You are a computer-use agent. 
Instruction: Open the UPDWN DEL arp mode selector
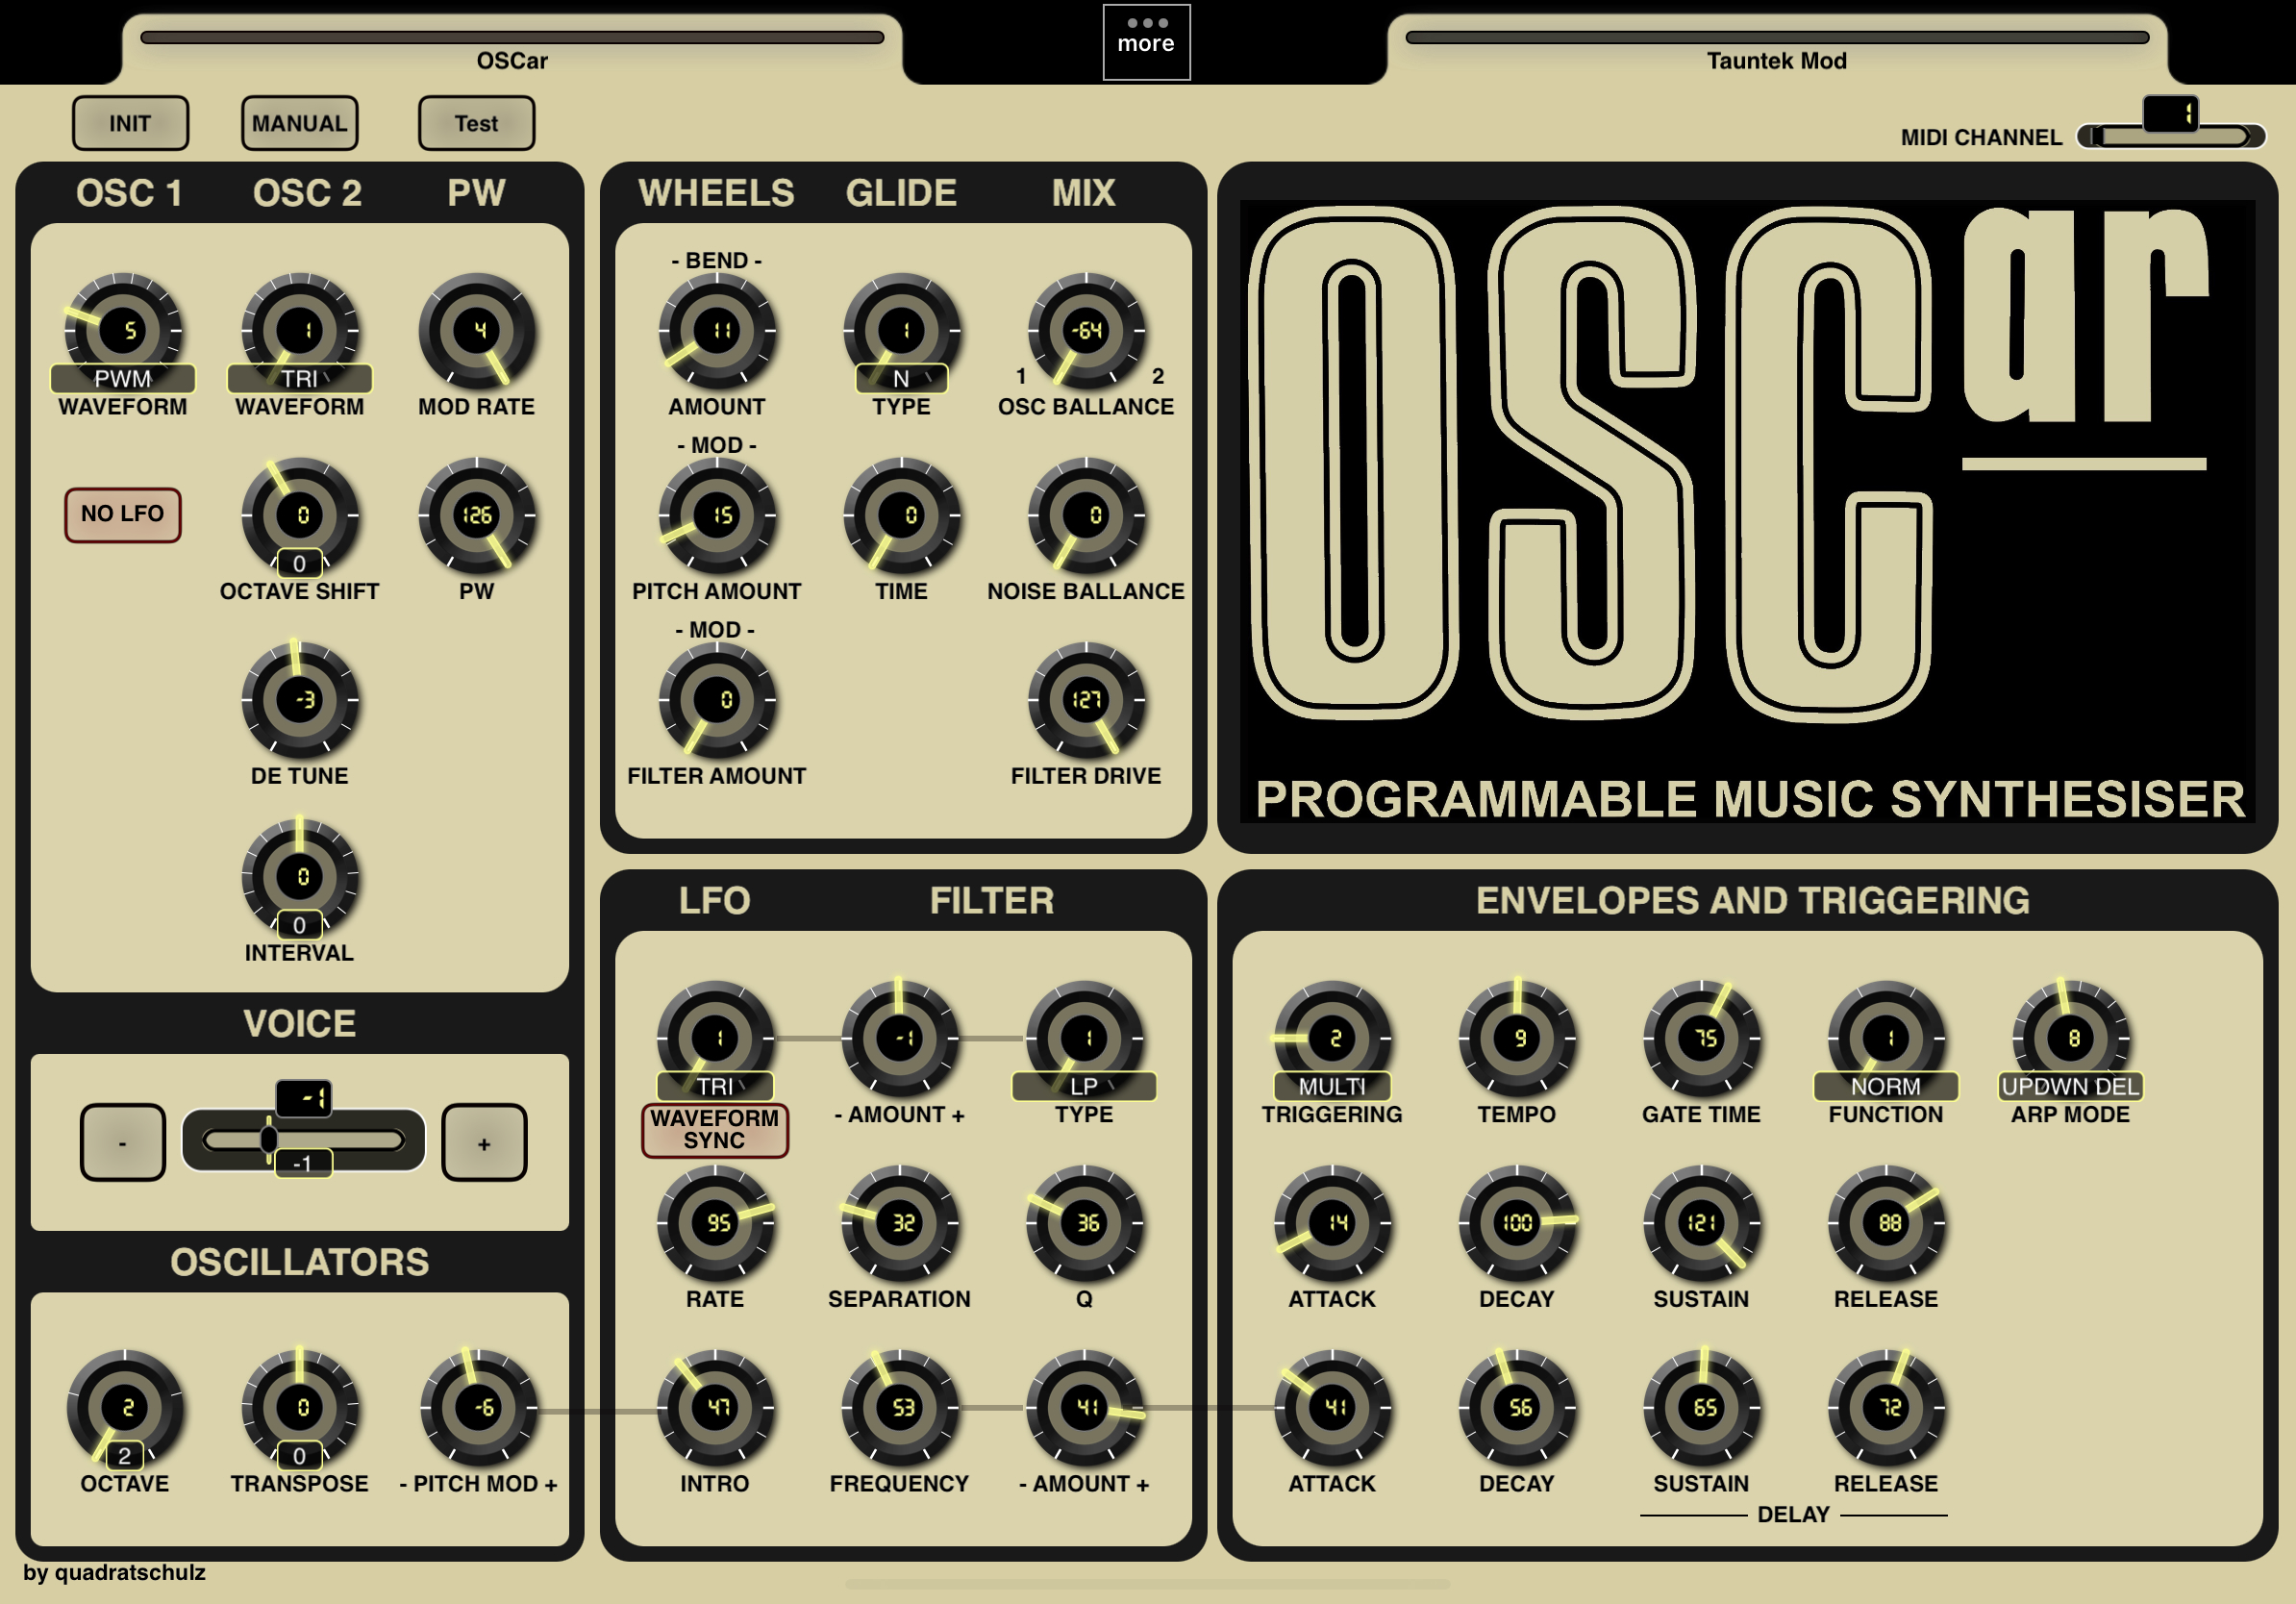click(x=2071, y=1086)
